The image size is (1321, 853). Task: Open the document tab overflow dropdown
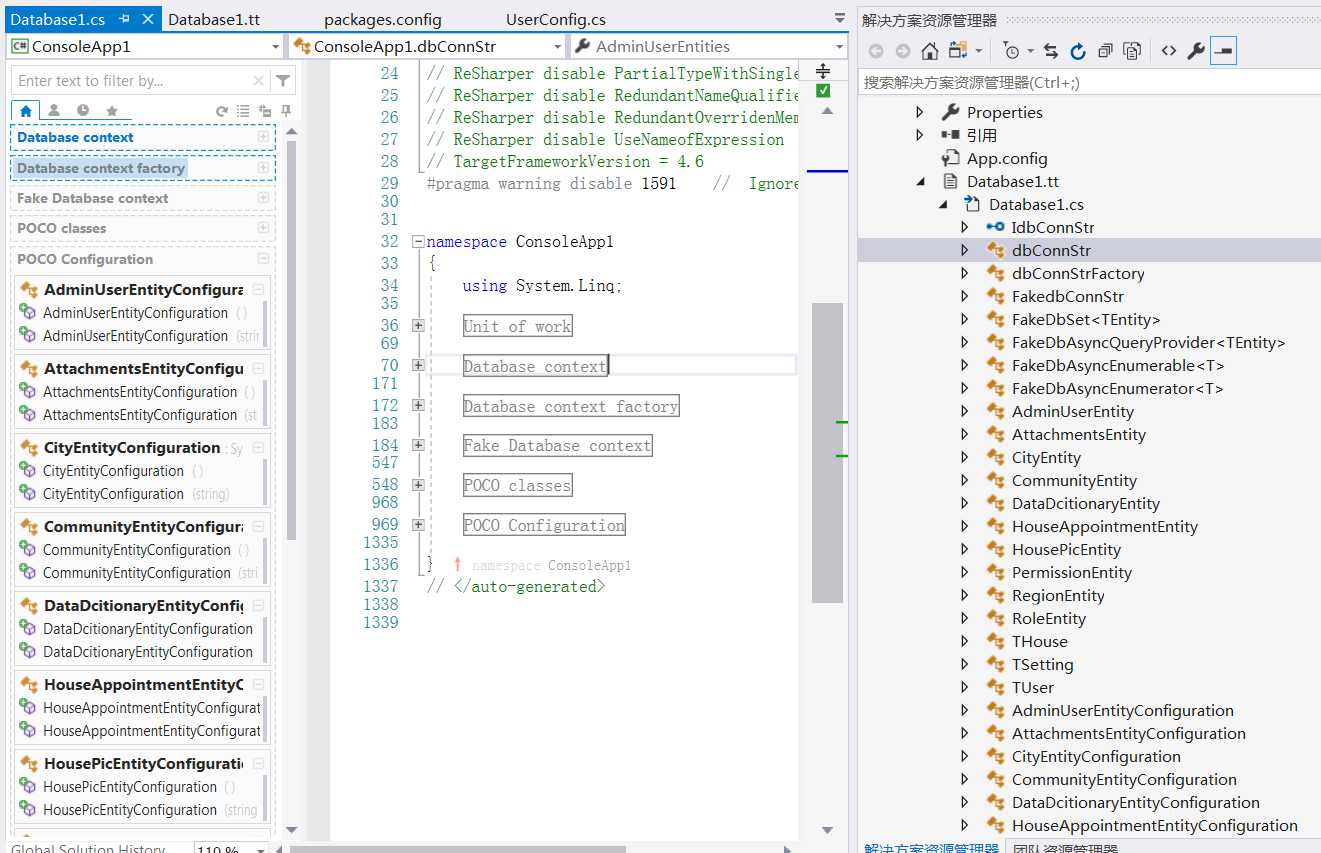(839, 18)
